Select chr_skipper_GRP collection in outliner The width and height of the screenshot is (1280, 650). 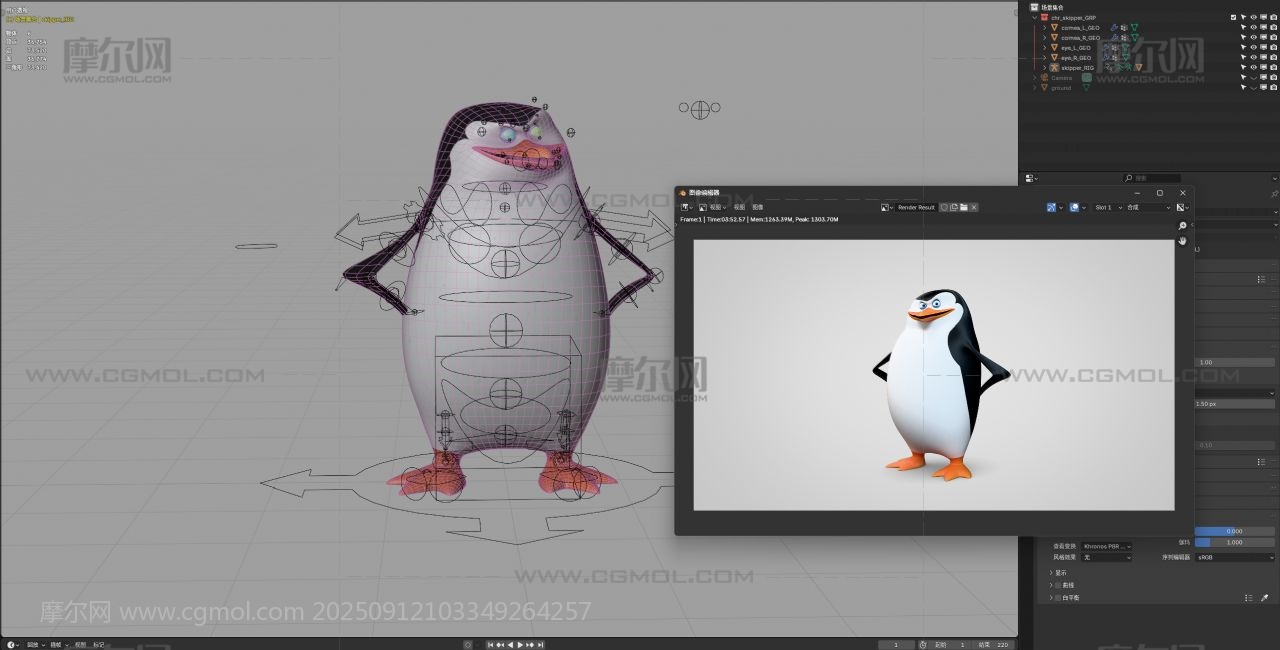point(1074,18)
